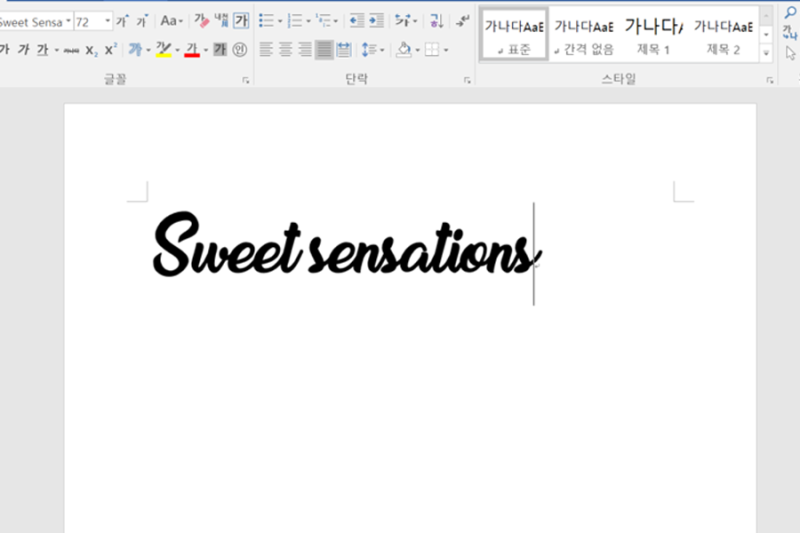Screen dimensions: 800x533
Task: Apply the 간격 없음 style
Action: point(584,35)
